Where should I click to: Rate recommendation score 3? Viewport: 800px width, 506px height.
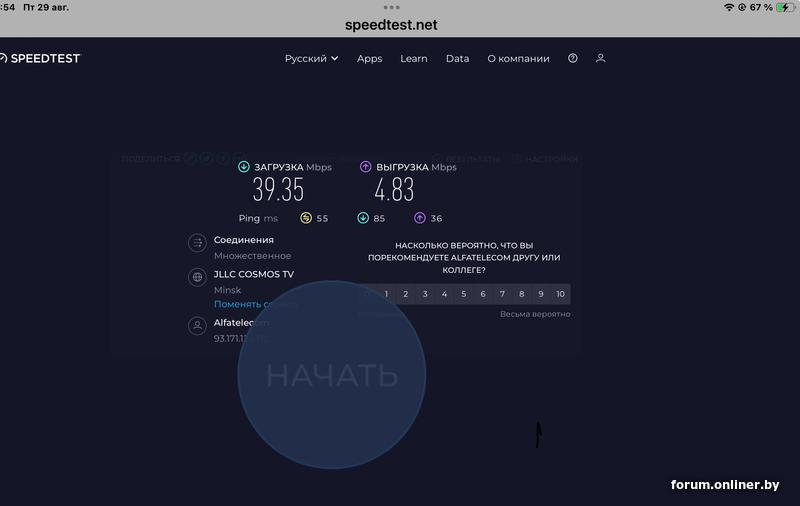[x=425, y=294]
